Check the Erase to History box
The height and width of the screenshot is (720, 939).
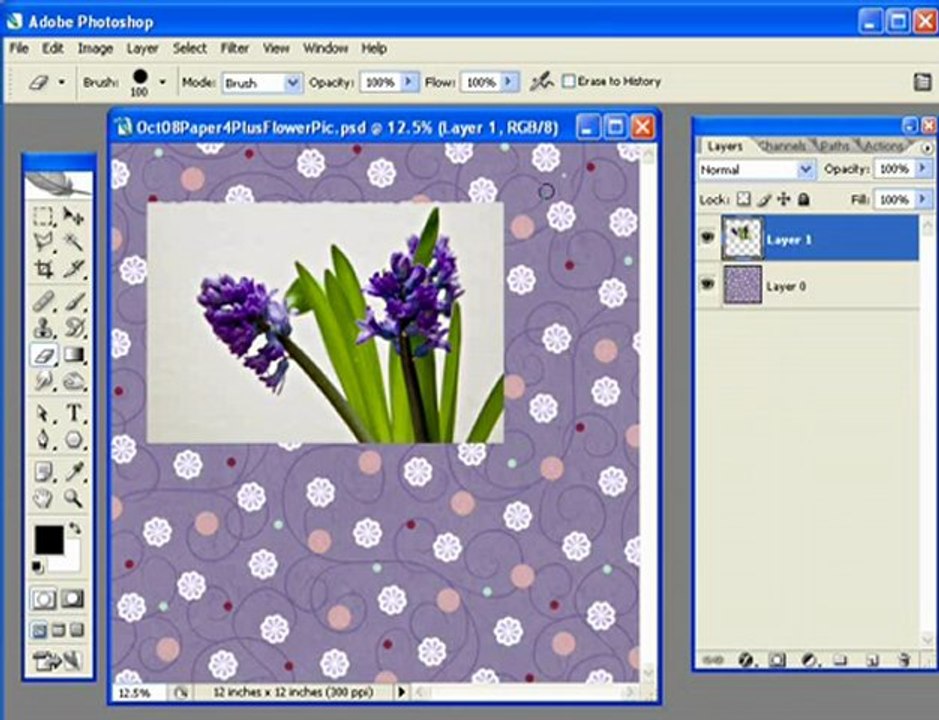[569, 81]
